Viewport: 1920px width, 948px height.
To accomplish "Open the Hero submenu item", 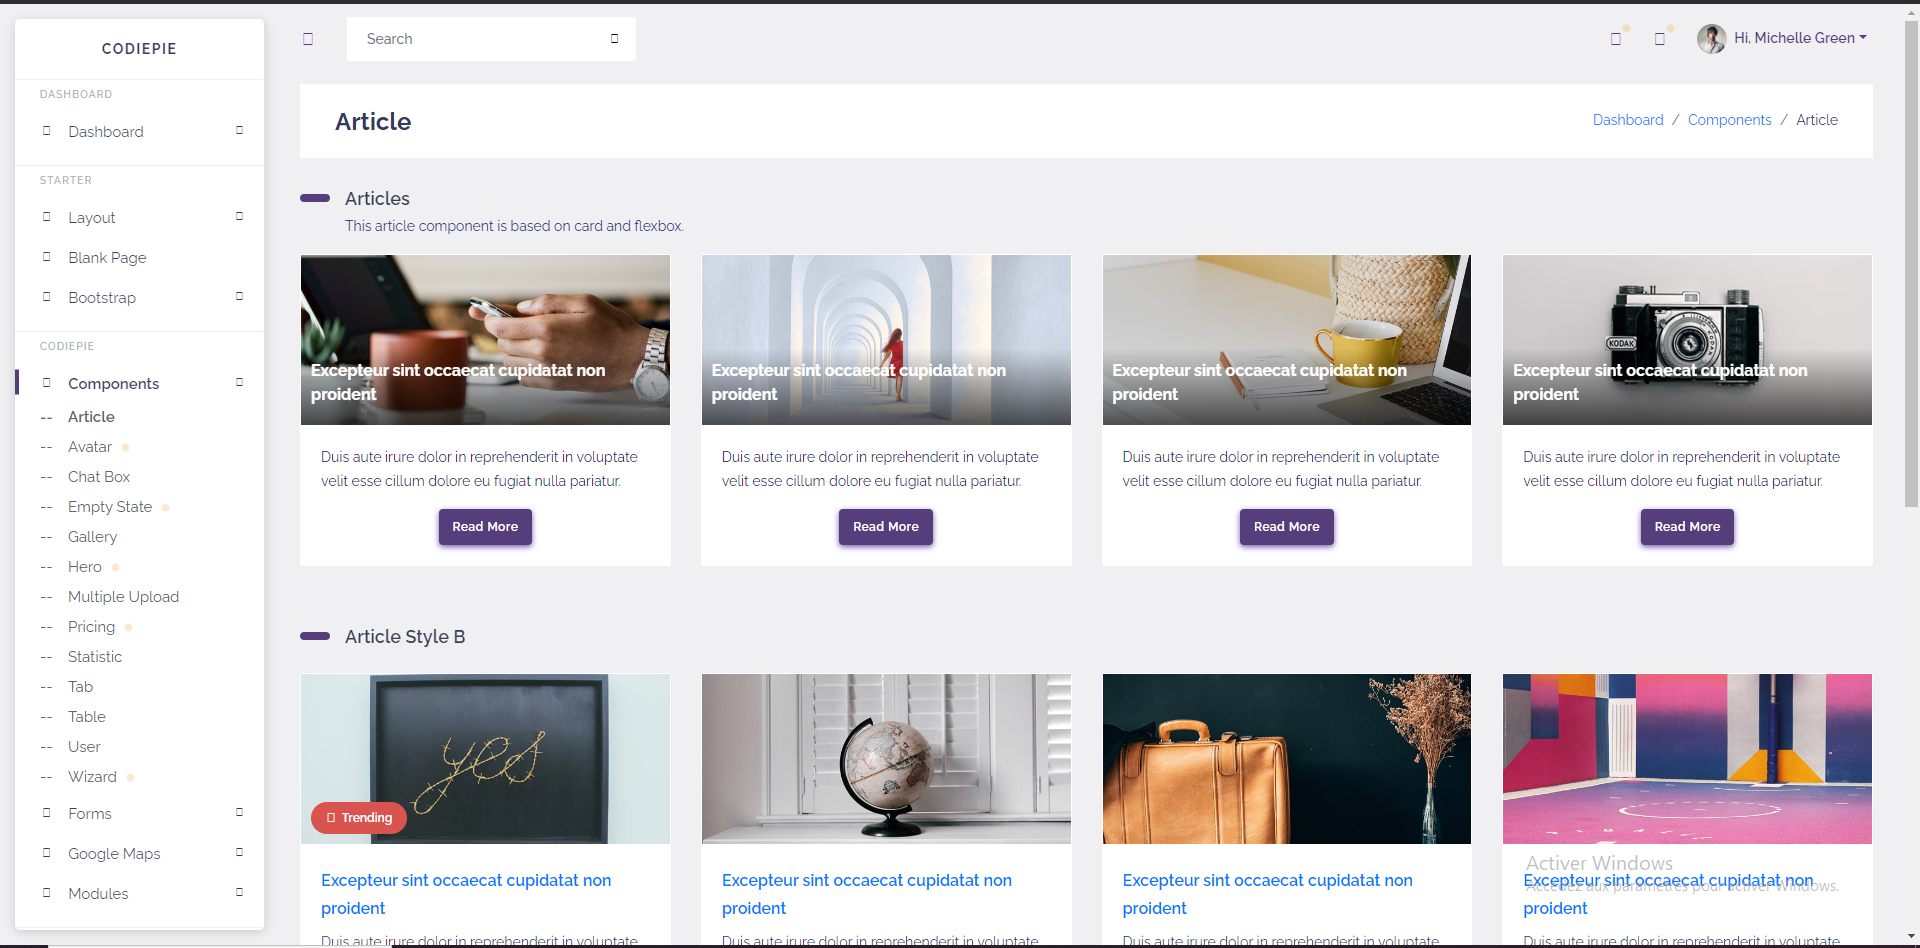I will point(85,567).
